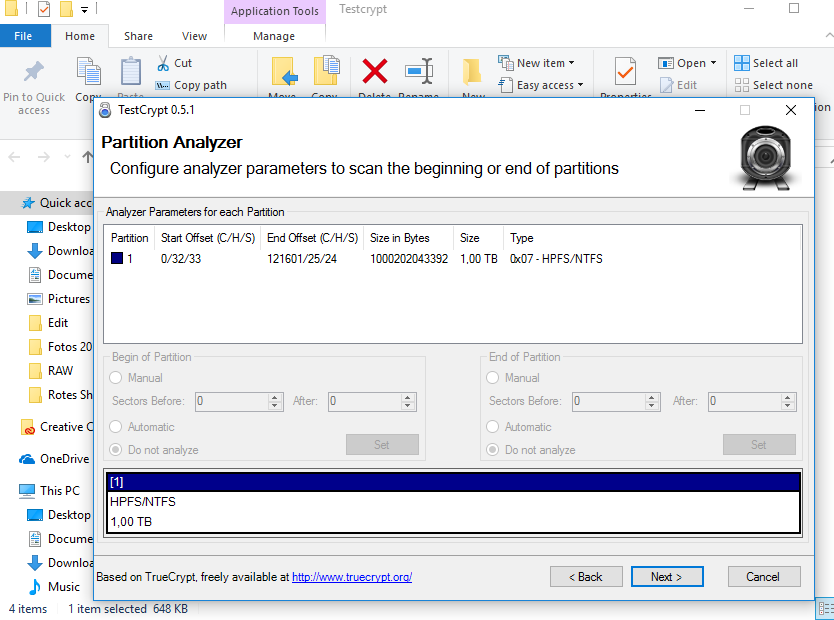Click the TestCrypt webcam logo image

coord(766,157)
